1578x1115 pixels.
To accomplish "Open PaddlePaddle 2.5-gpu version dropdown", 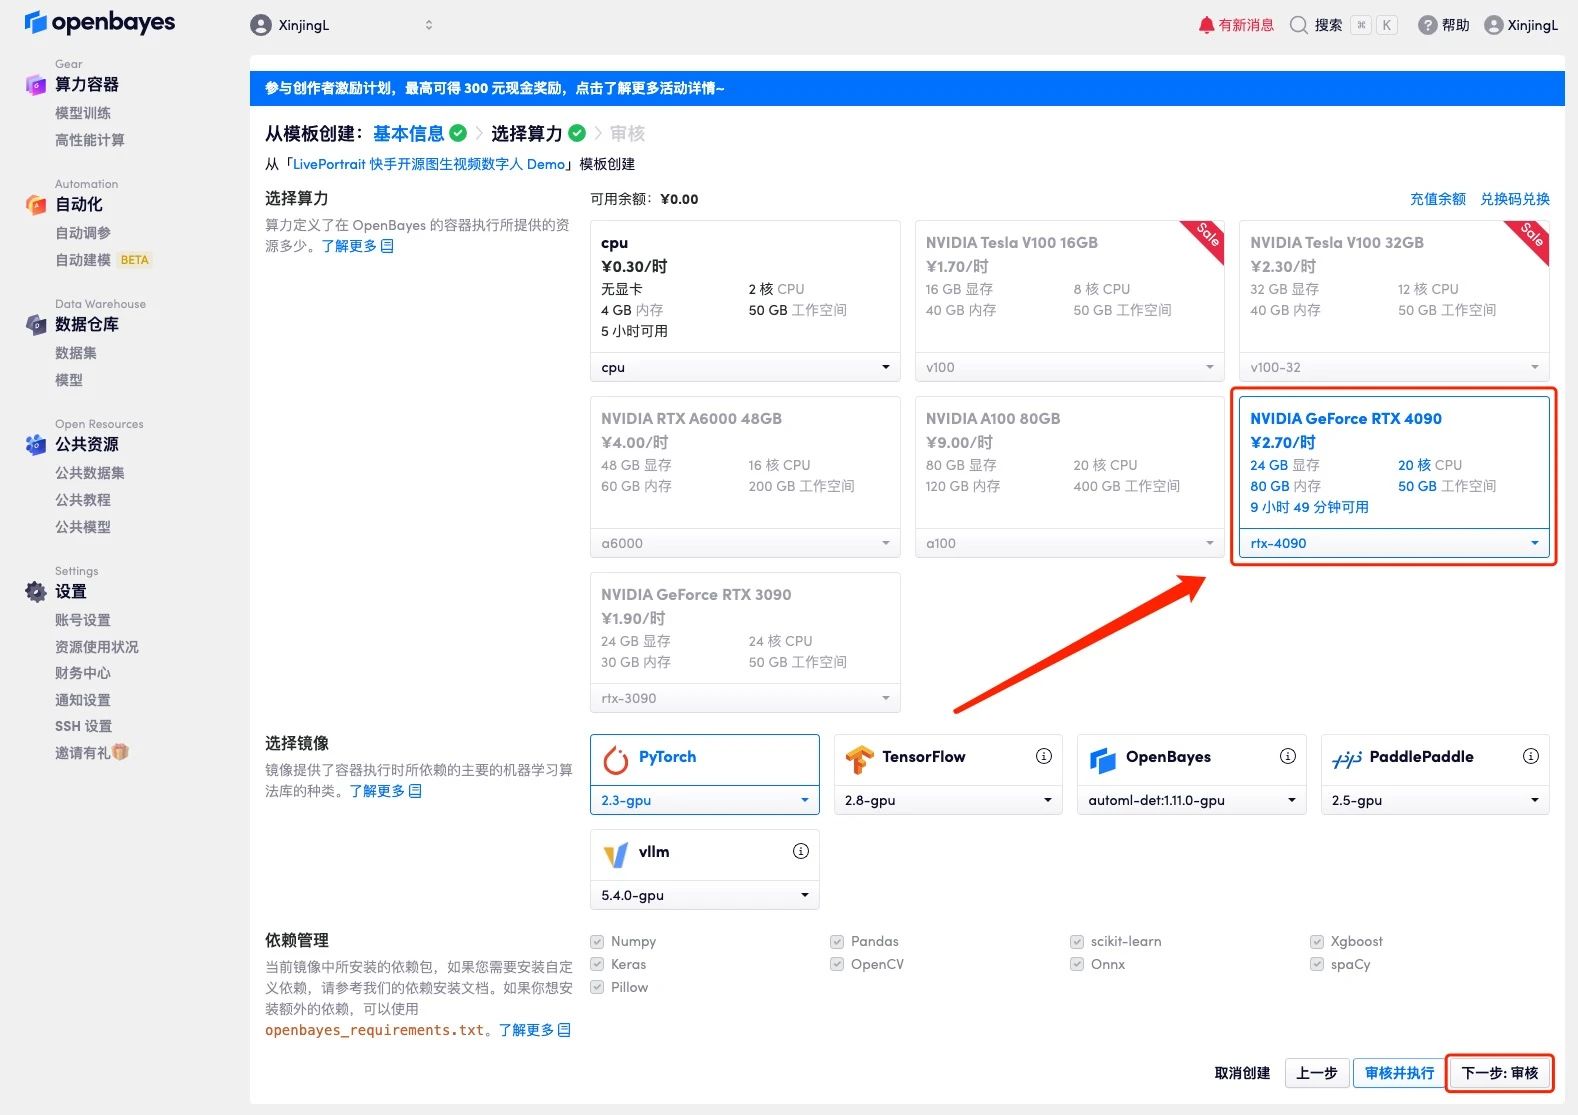I will click(x=1435, y=800).
